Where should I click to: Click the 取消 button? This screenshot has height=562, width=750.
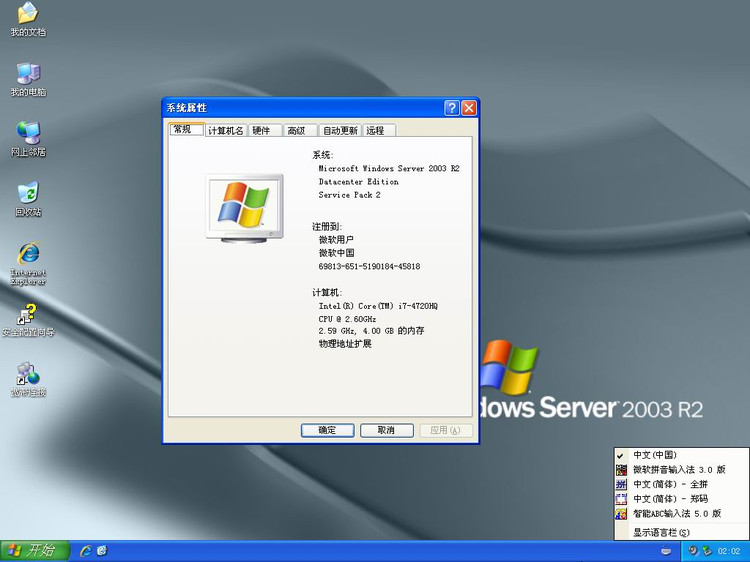click(386, 430)
